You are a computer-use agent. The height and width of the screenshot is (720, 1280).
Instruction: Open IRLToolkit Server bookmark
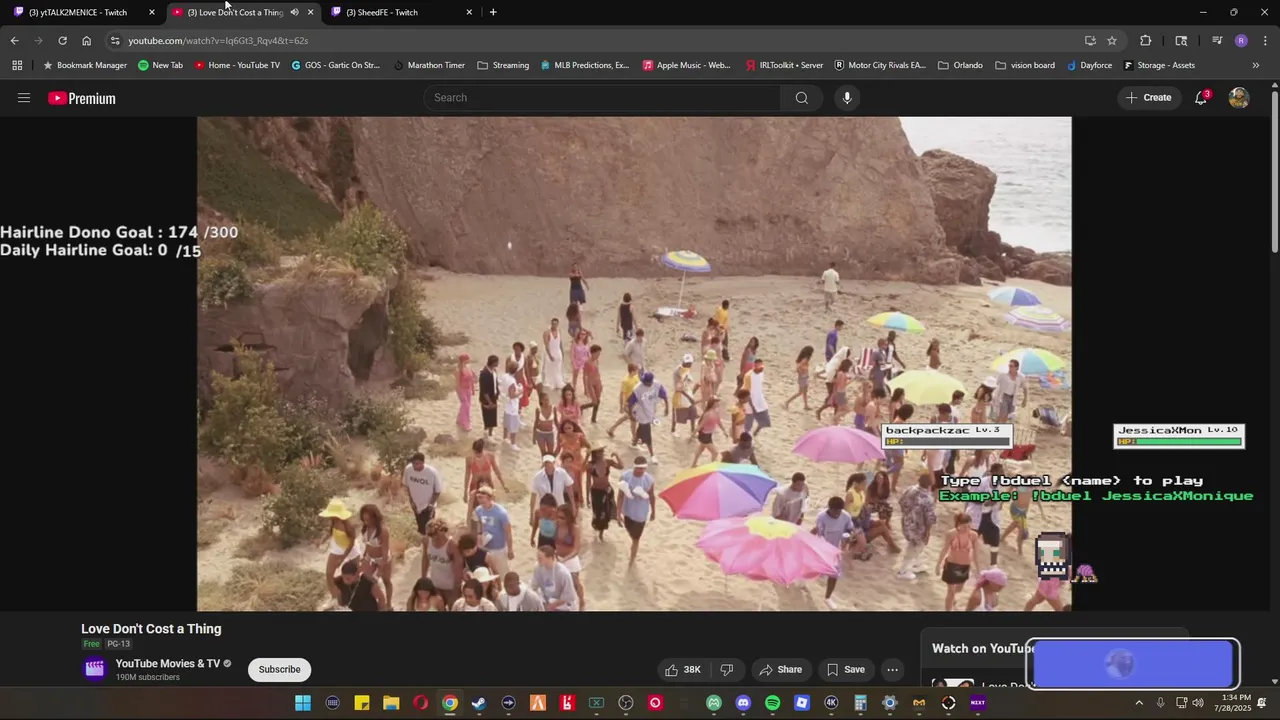(x=784, y=65)
